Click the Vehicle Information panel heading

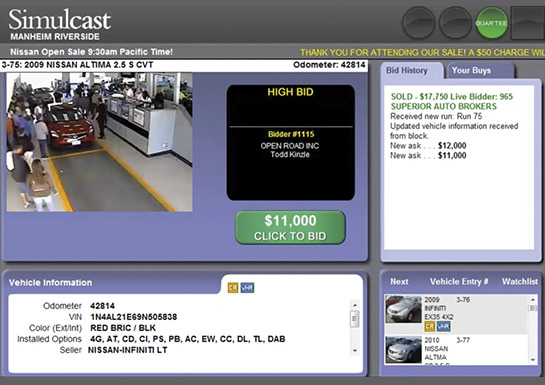coord(50,282)
